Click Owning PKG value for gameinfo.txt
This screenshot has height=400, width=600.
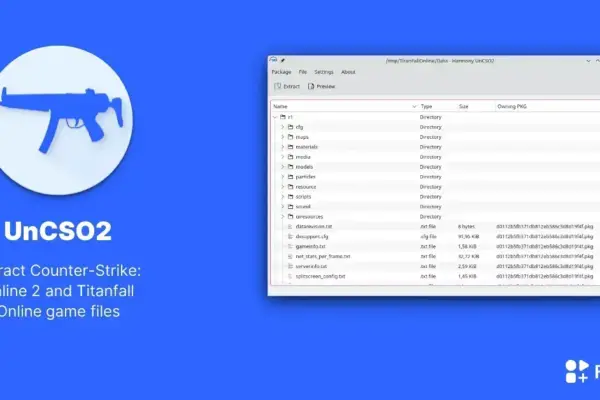pyautogui.click(x=545, y=247)
